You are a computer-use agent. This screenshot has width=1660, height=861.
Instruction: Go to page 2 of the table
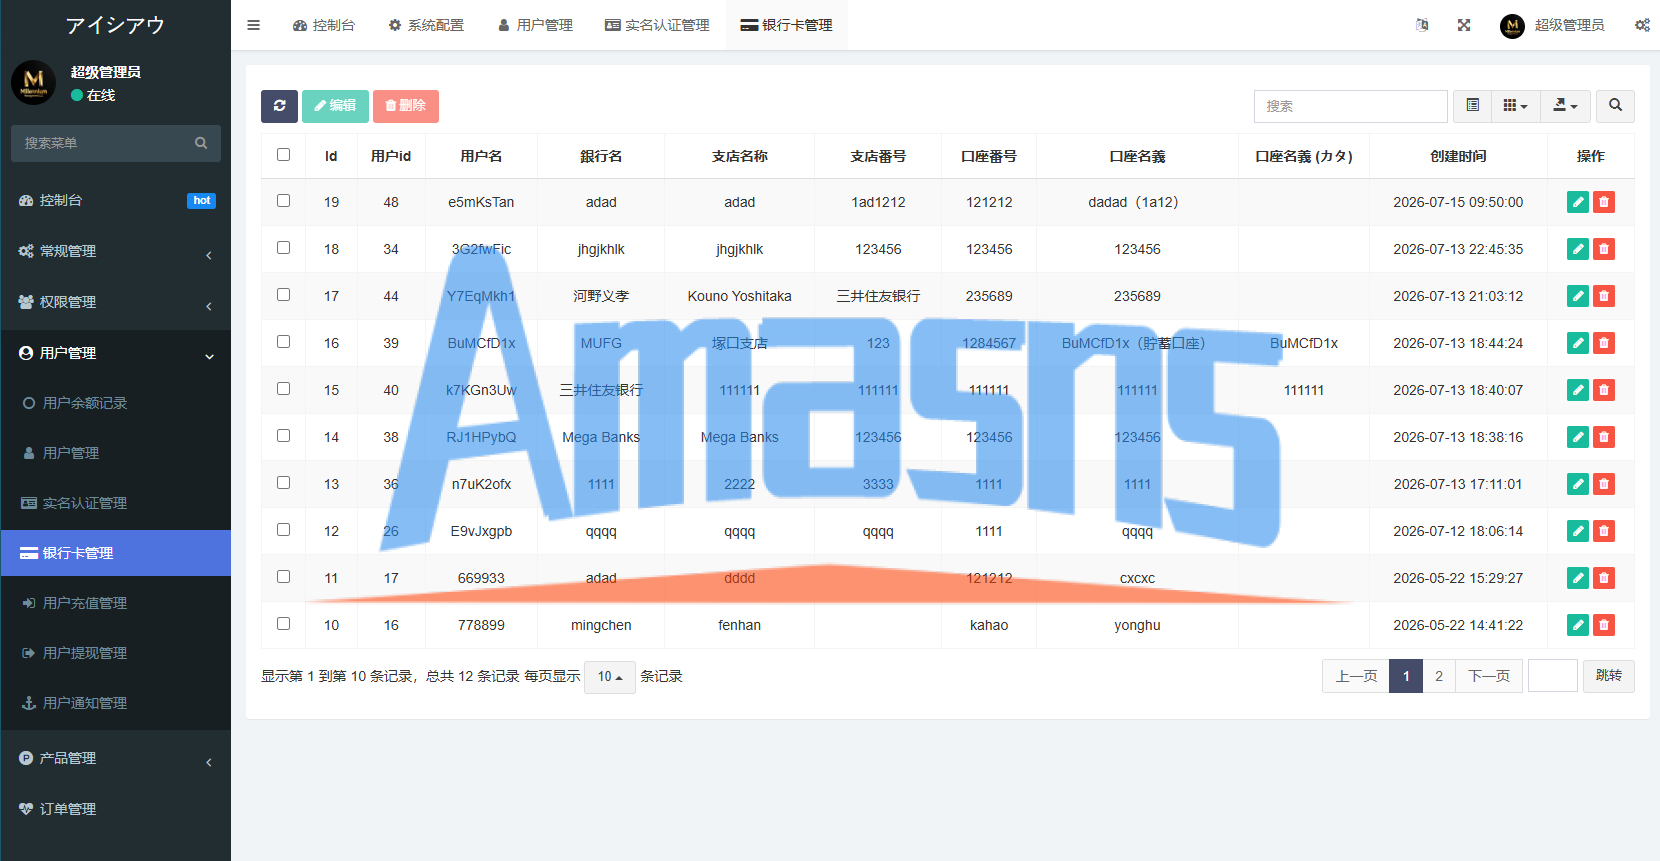click(1439, 677)
